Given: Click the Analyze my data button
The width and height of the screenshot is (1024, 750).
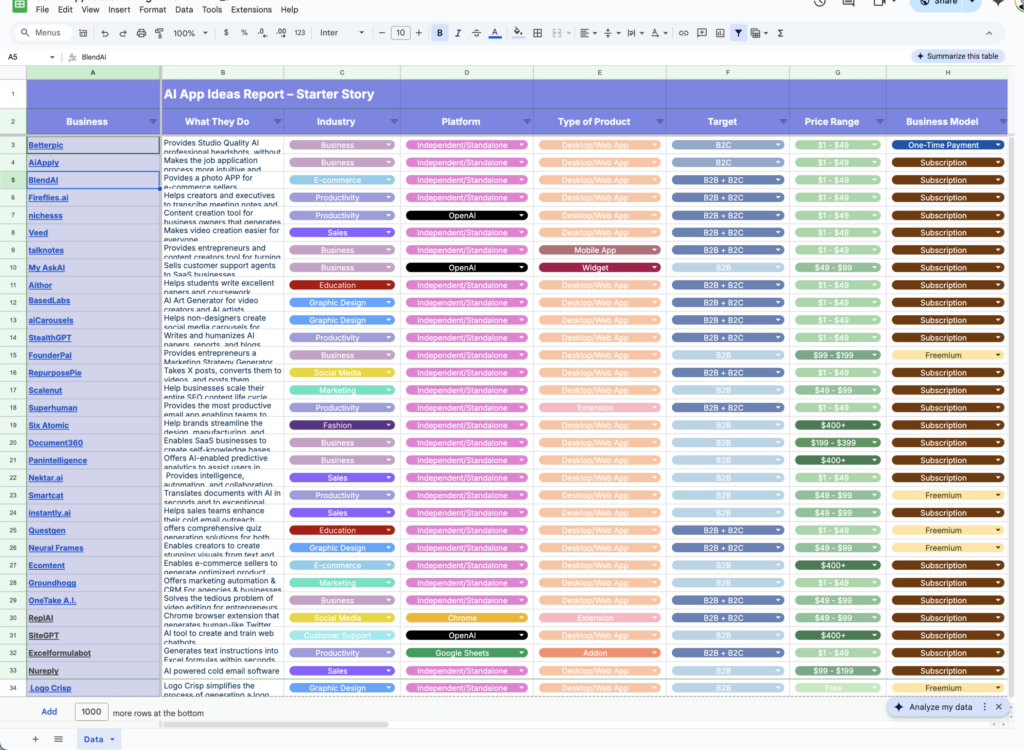Looking at the screenshot, I should tap(935, 707).
